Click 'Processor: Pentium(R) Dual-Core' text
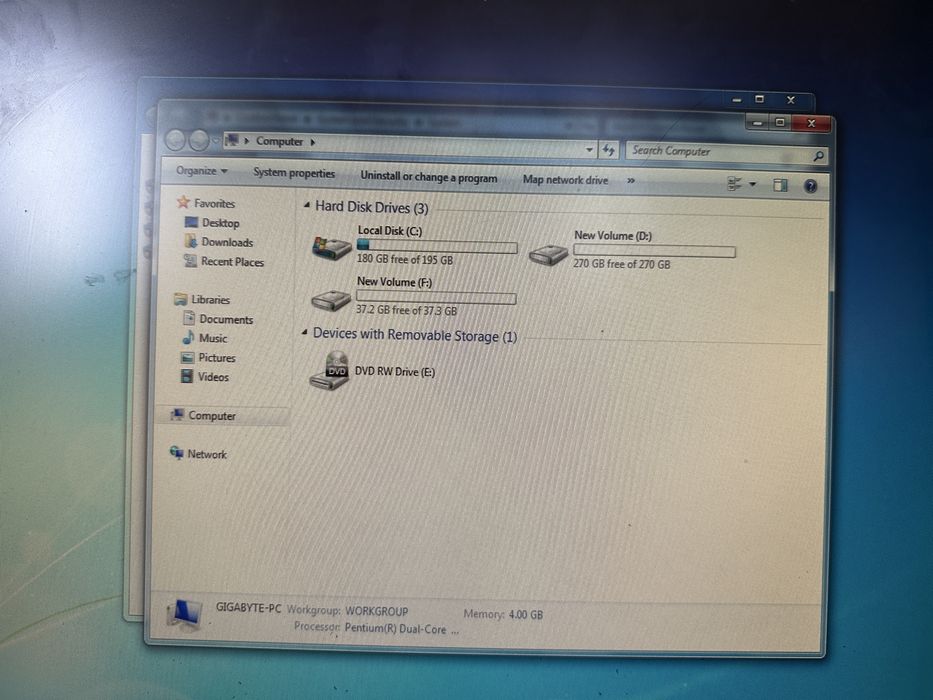The width and height of the screenshot is (933, 700). [x=376, y=628]
